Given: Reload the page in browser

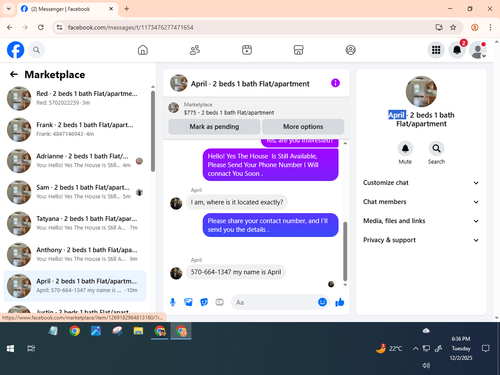Looking at the screenshot, I should click(x=41, y=27).
